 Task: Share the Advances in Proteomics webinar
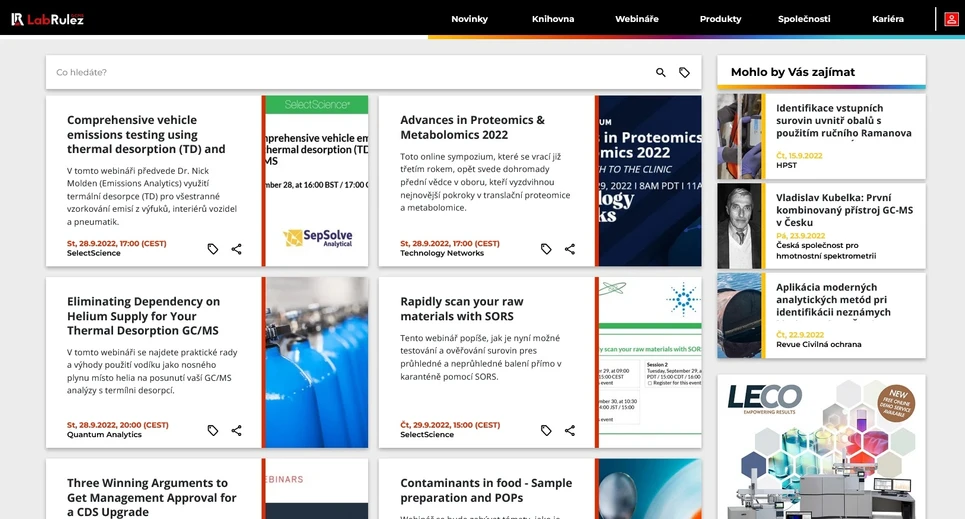570,249
